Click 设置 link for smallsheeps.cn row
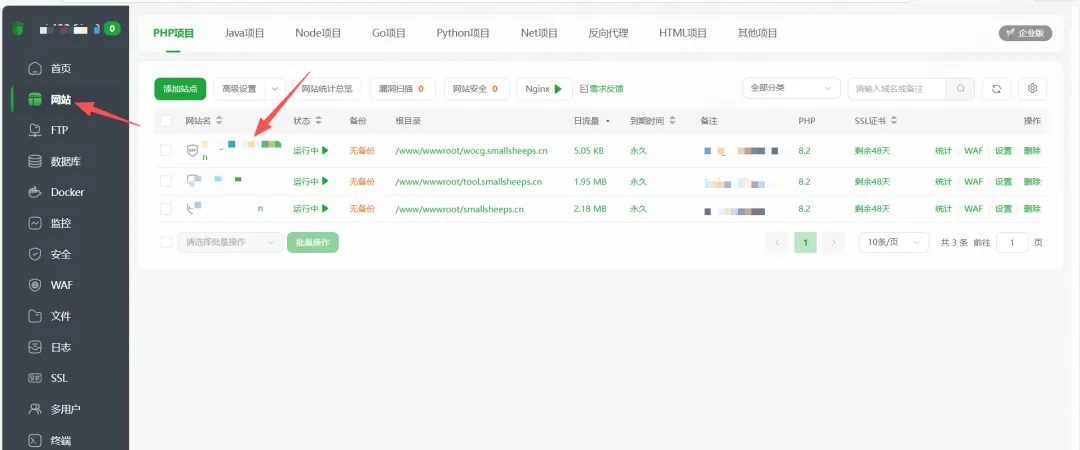1080x450 pixels. (1002, 209)
